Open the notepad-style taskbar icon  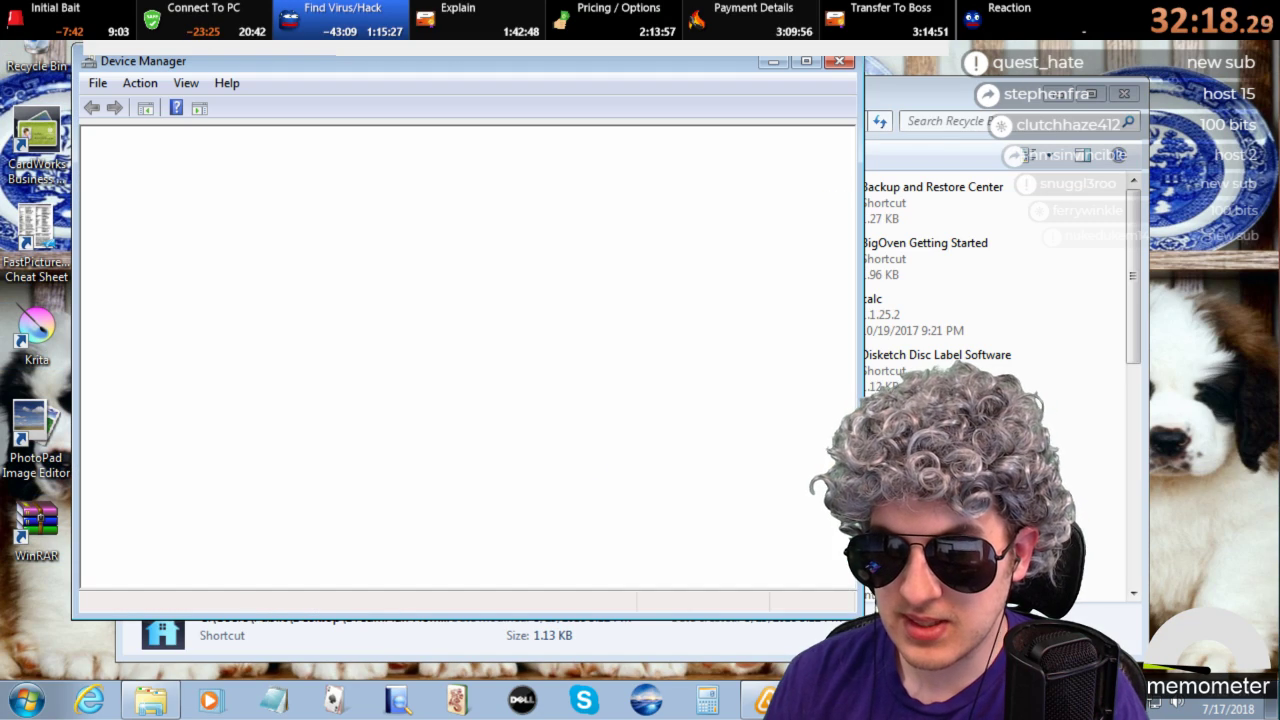273,700
